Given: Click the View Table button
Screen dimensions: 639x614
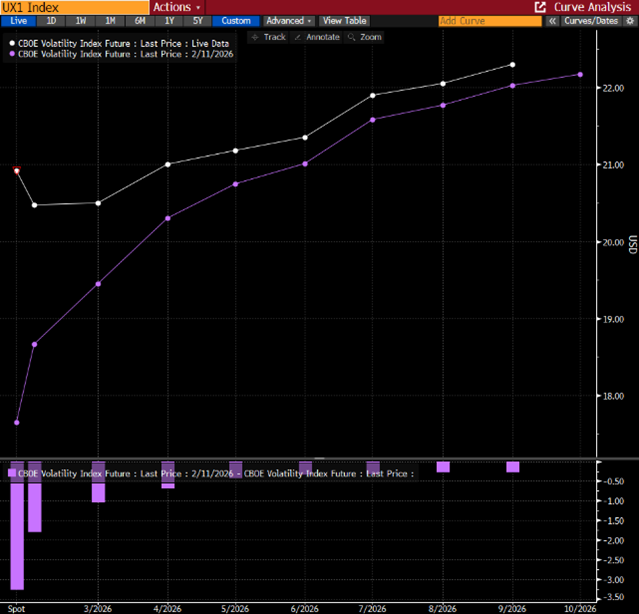Looking at the screenshot, I should point(345,21).
